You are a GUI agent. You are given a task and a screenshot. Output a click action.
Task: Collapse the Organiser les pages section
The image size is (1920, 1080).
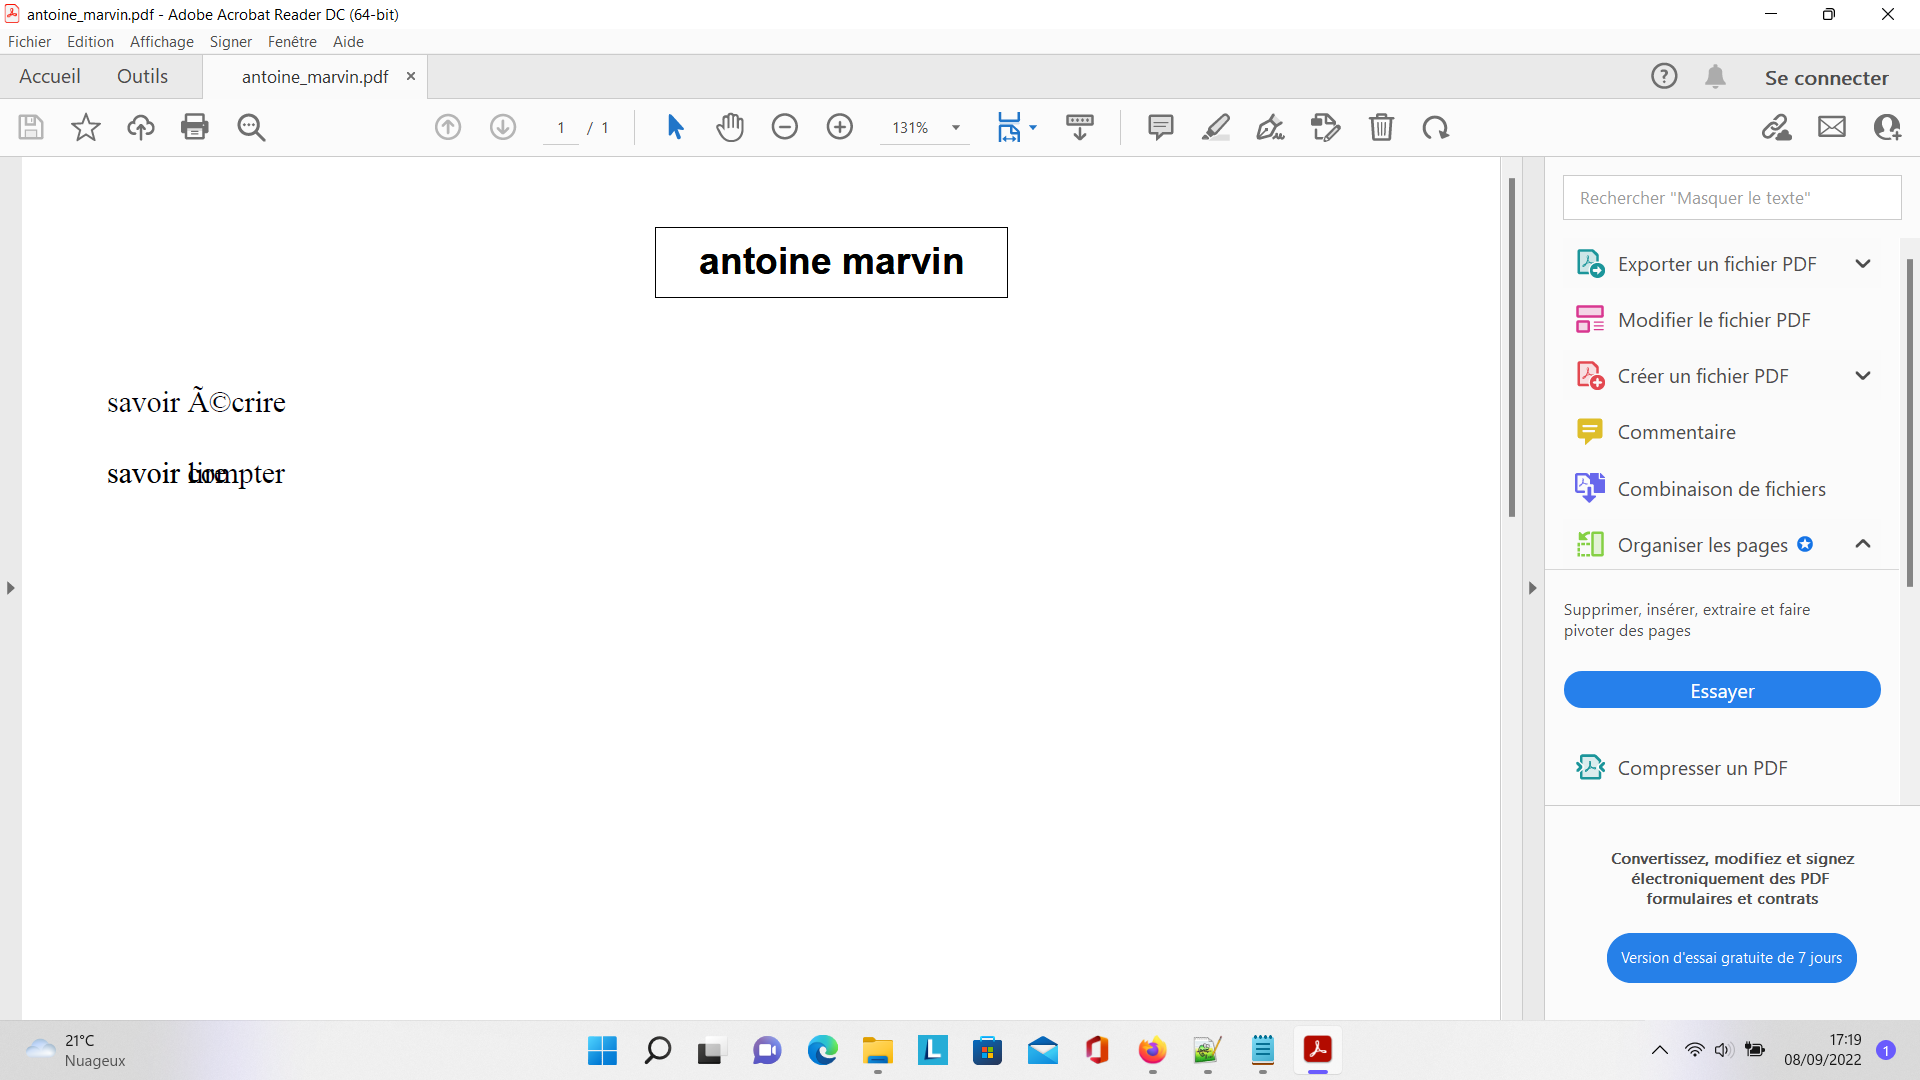pos(1863,544)
